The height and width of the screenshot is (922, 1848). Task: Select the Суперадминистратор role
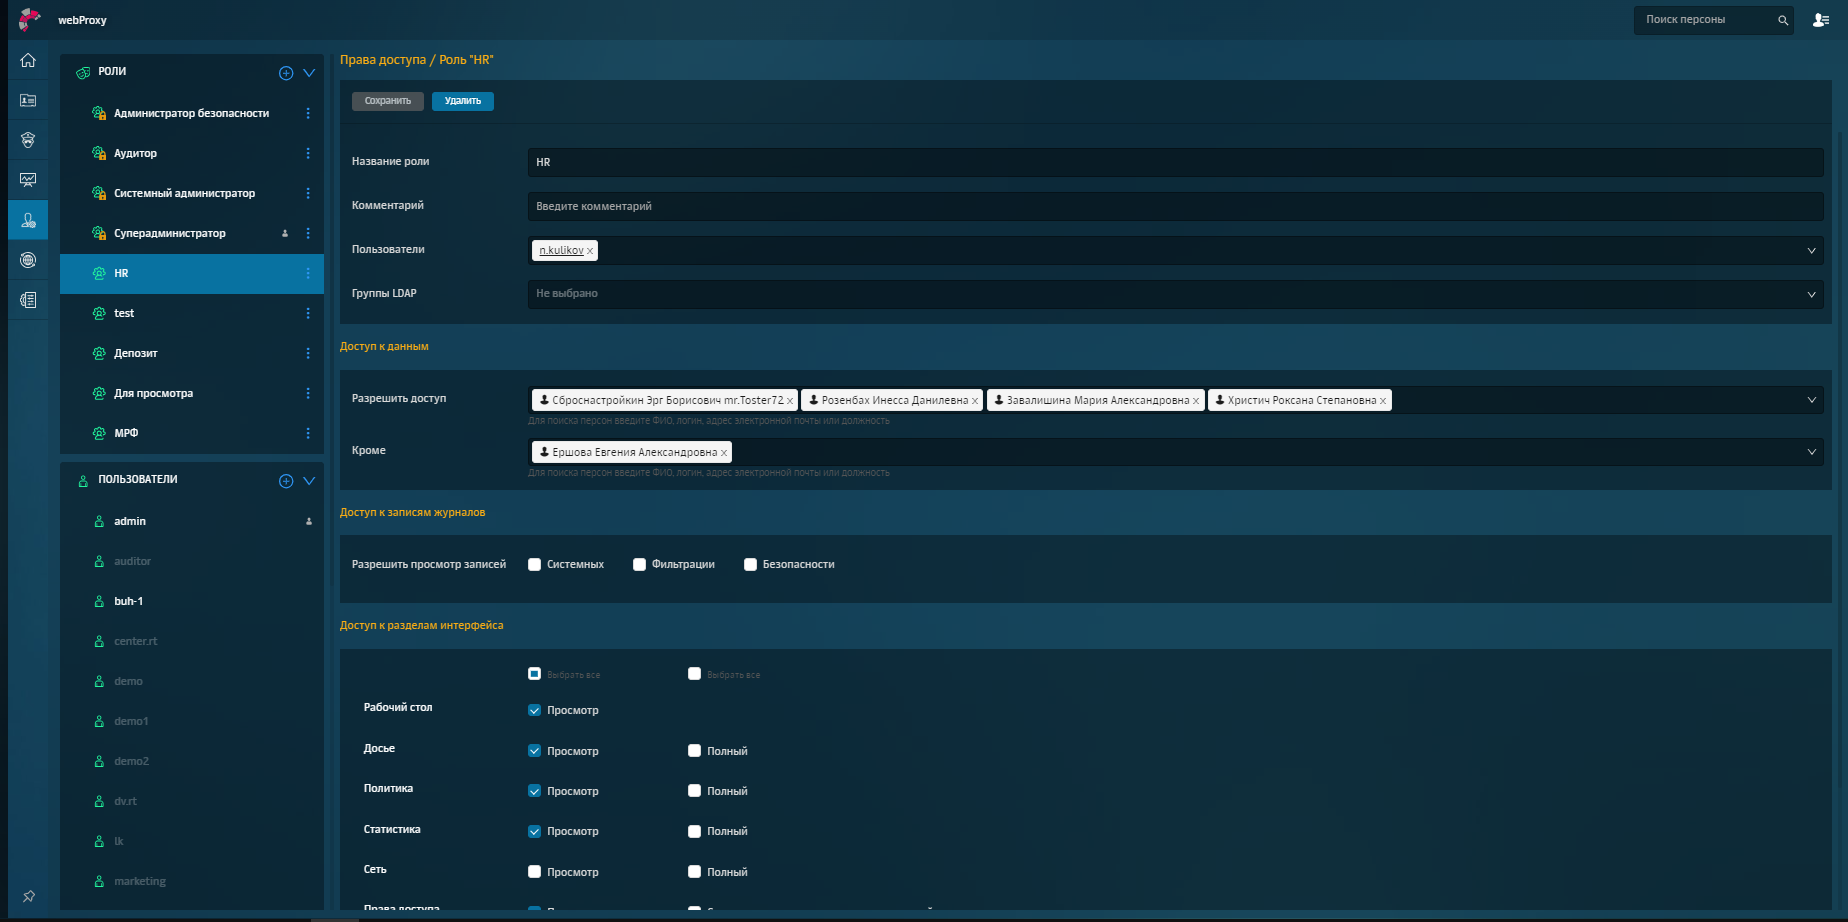pyautogui.click(x=192, y=233)
